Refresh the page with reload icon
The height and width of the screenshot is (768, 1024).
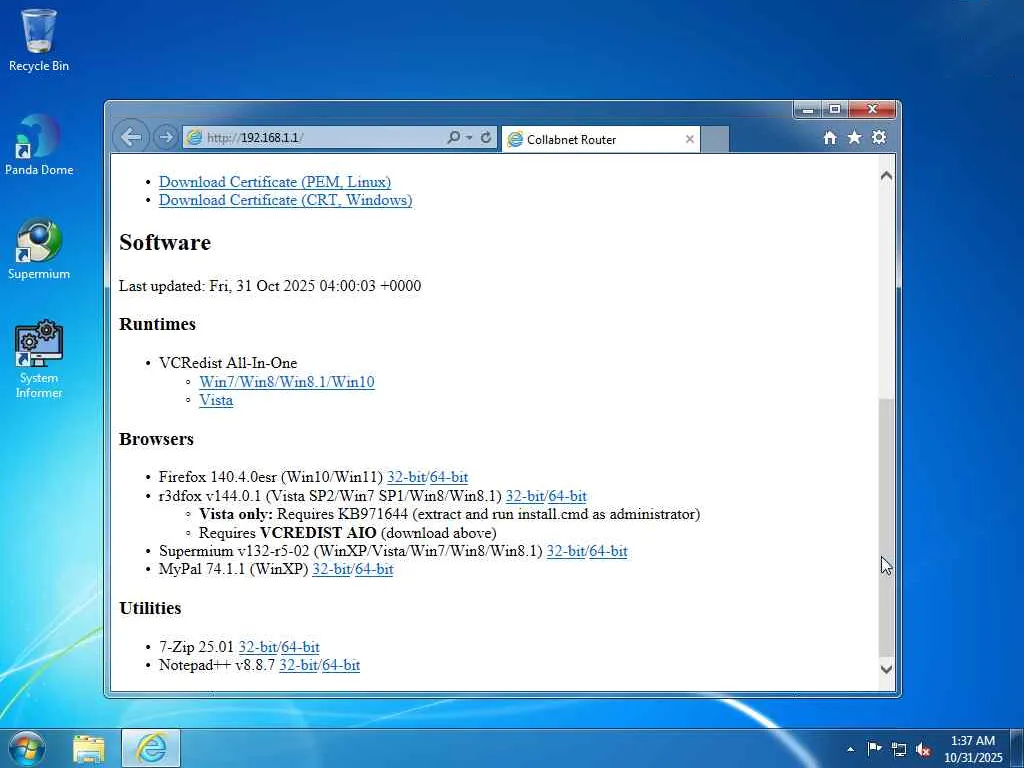pyautogui.click(x=486, y=138)
